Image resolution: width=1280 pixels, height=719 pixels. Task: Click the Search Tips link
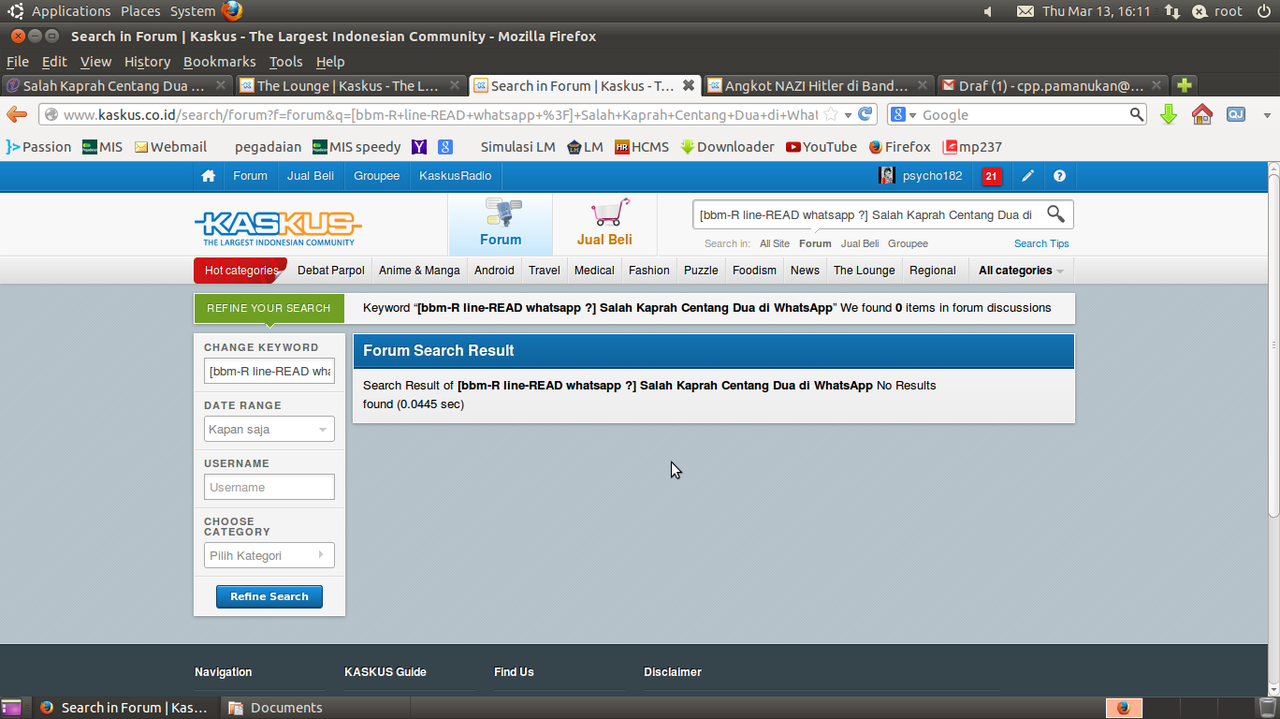[x=1041, y=243]
